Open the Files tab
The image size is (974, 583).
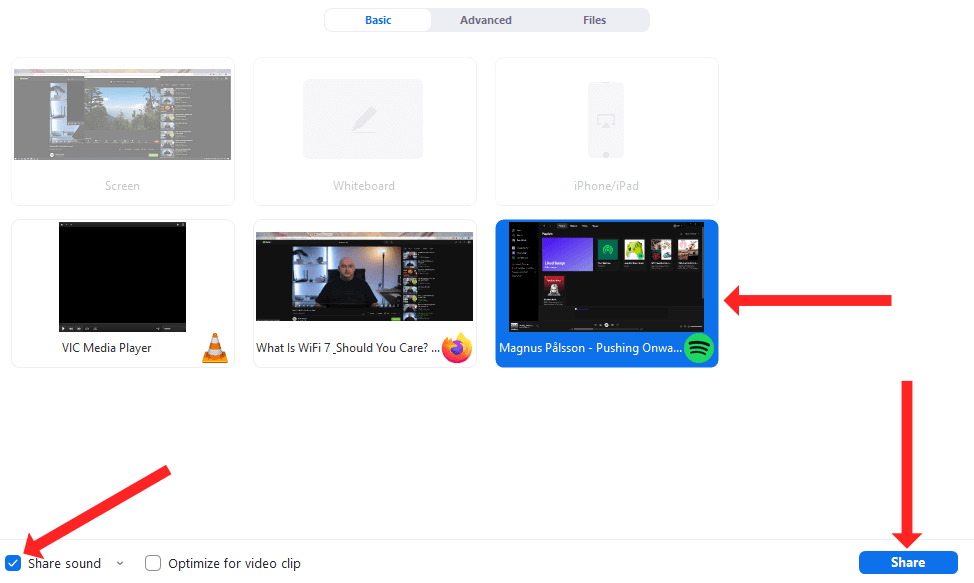(594, 19)
